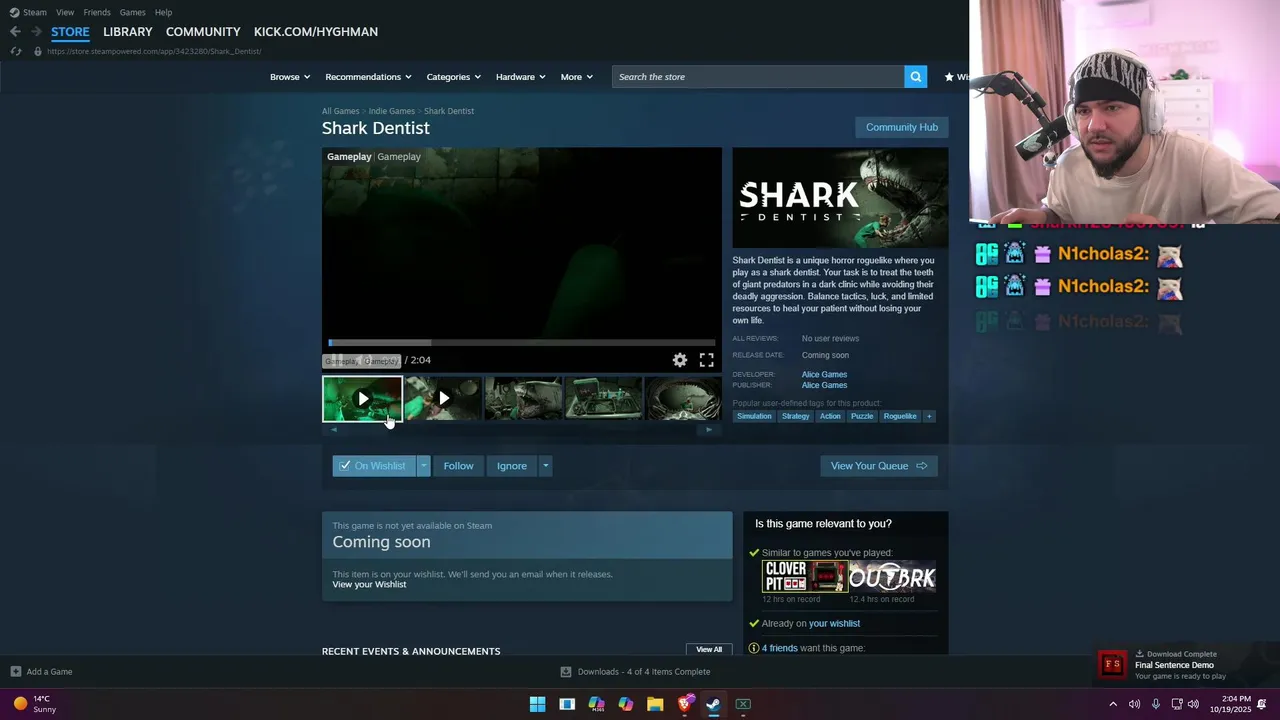Open View Your Queue
This screenshot has width=1280, height=720.
879,466
